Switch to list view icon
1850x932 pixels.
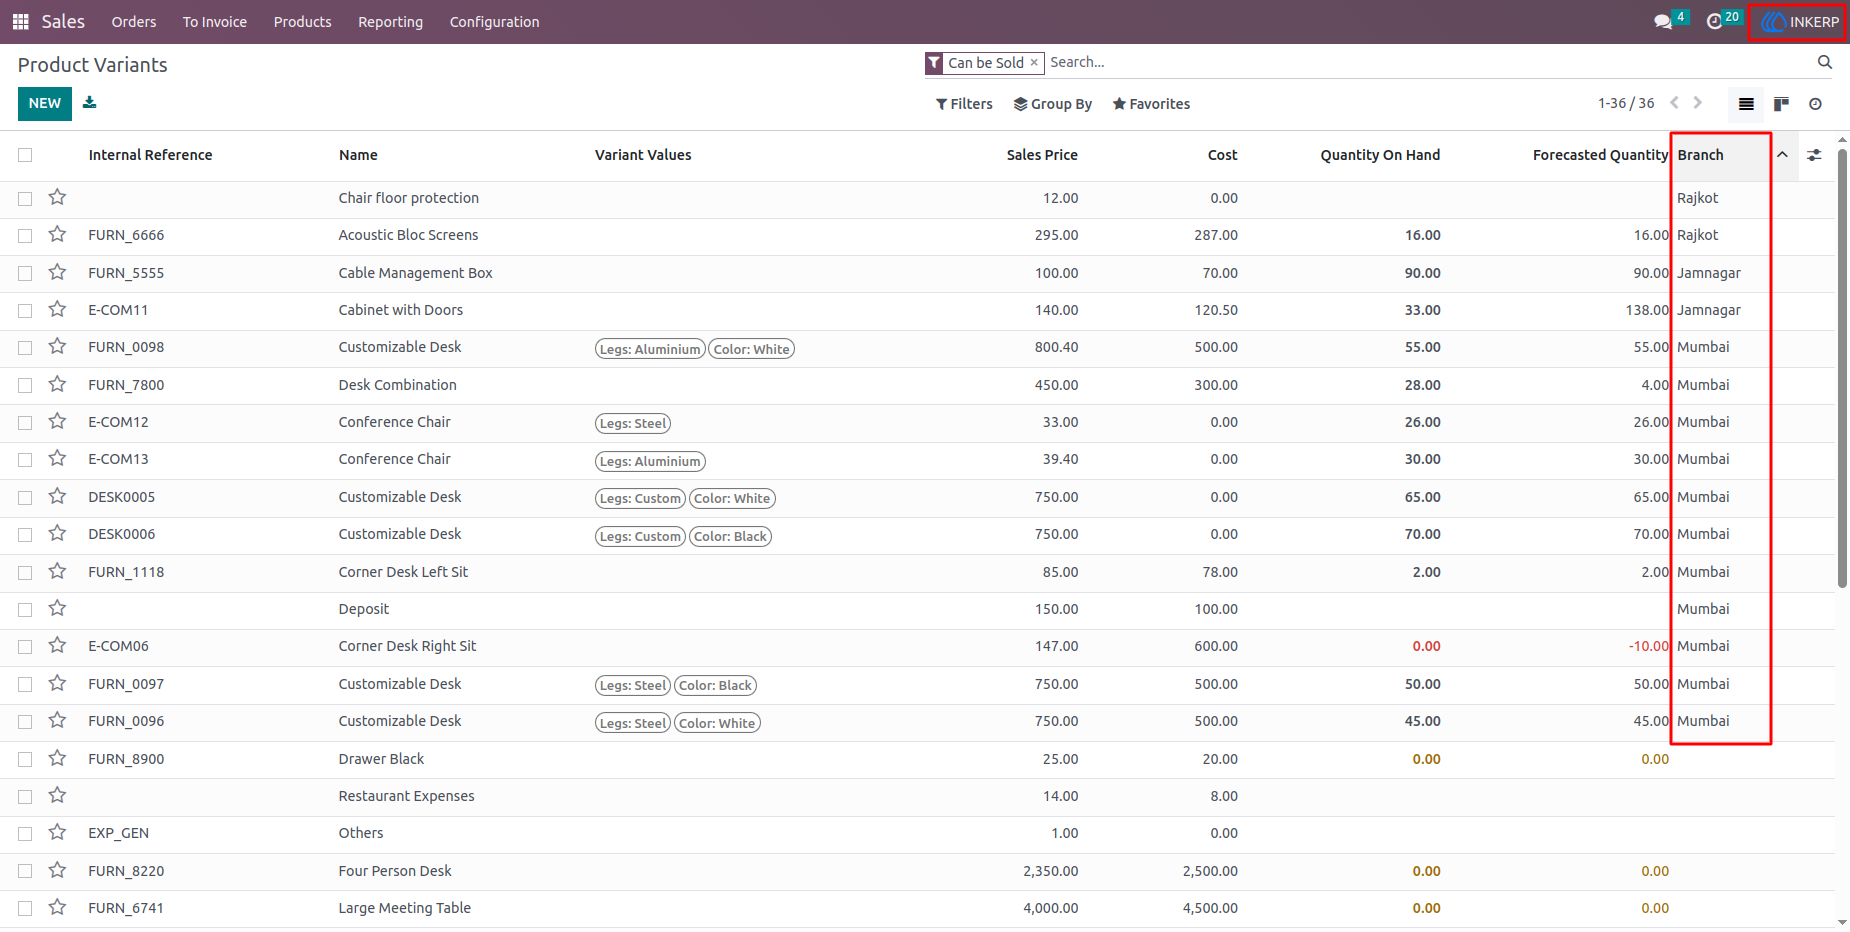coord(1746,104)
